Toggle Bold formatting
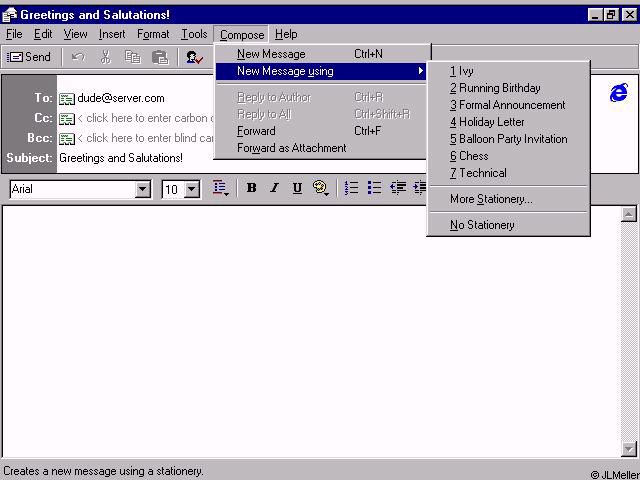Screen dimensions: 640x480 [x=251, y=188]
